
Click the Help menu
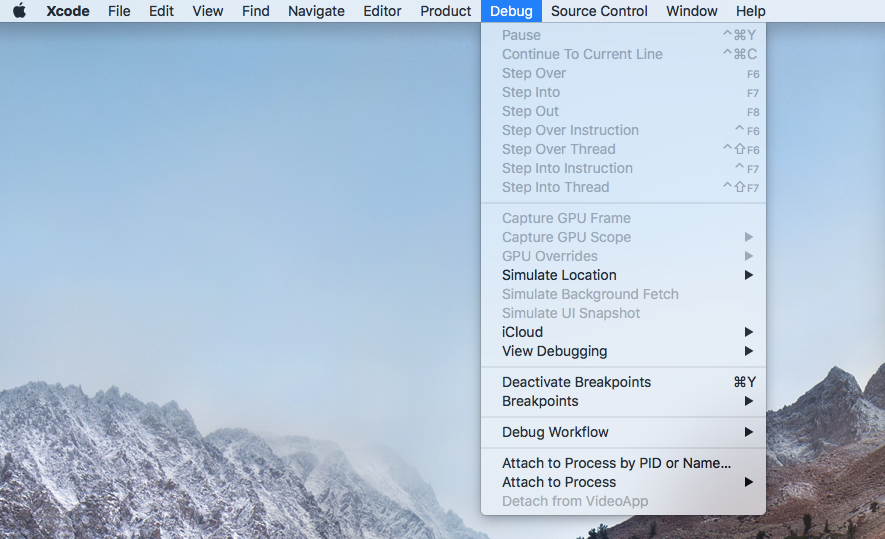tap(750, 11)
